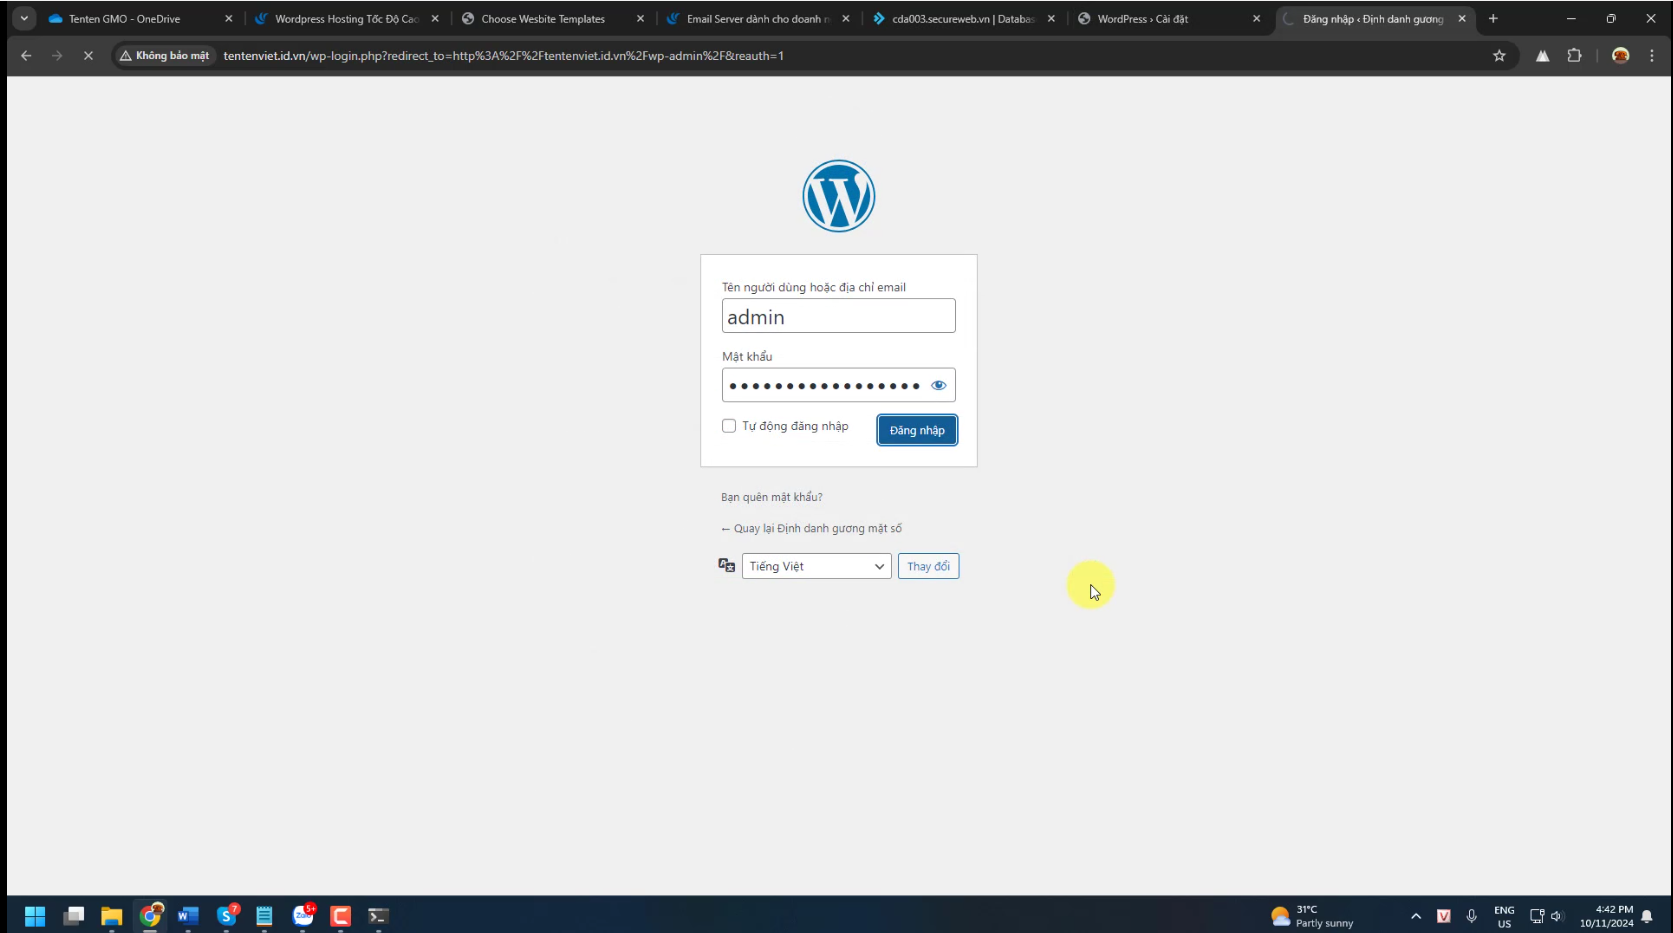Click the Thay đổi language button

928,566
